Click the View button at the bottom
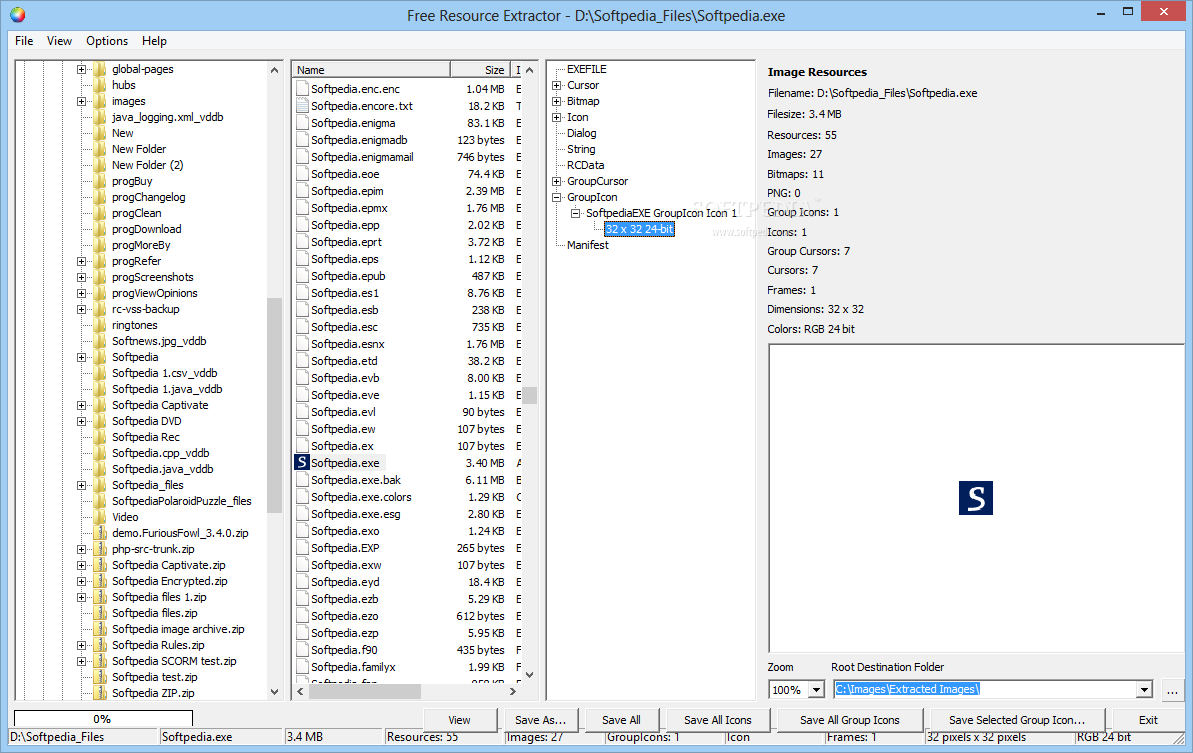The width and height of the screenshot is (1193, 753). pos(460,720)
